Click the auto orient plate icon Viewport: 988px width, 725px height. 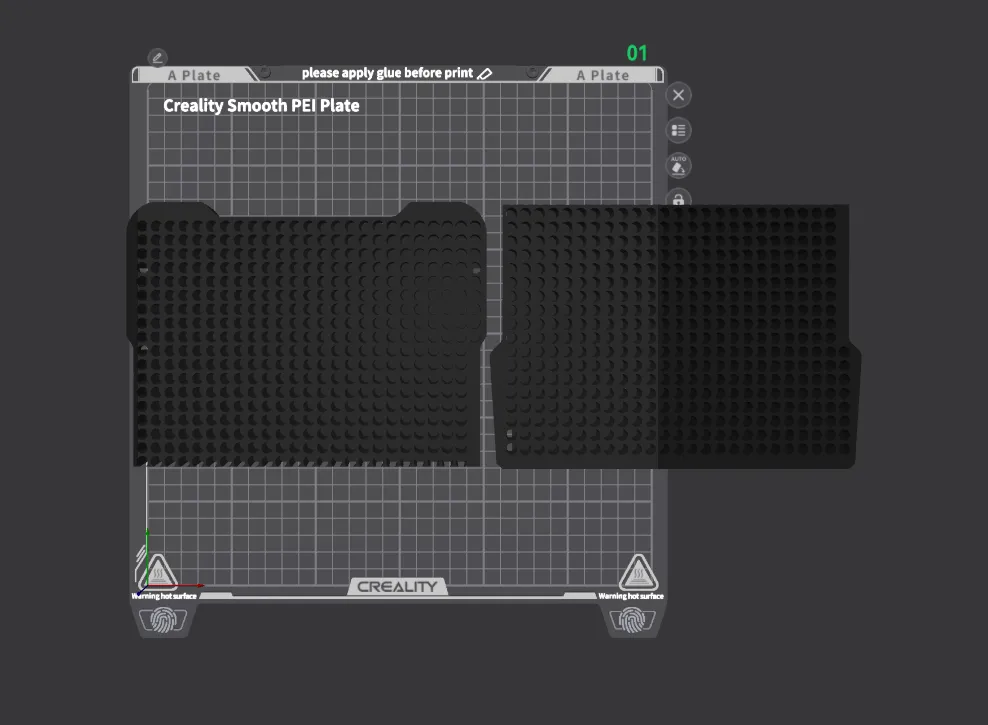point(679,166)
